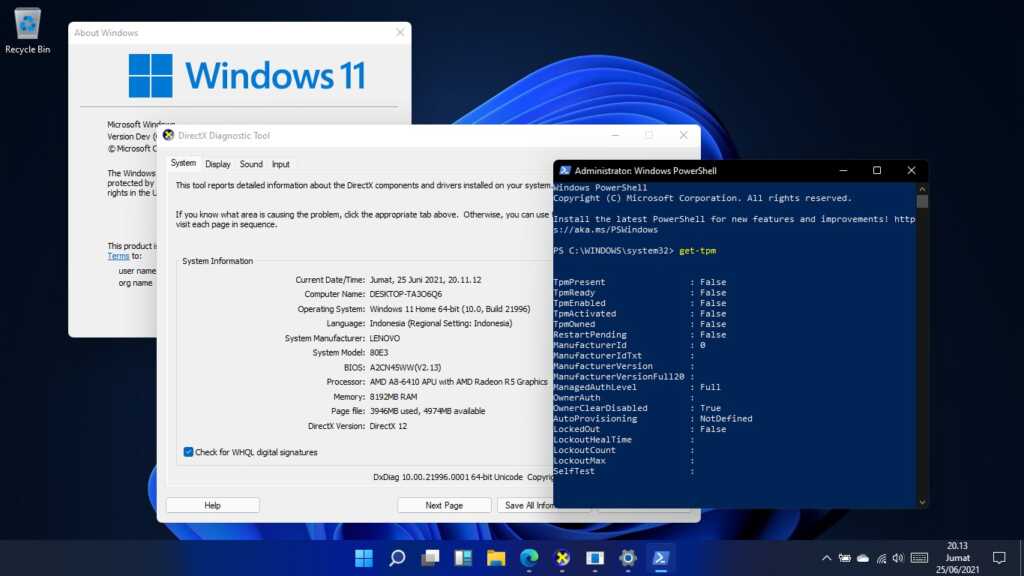Image resolution: width=1024 pixels, height=576 pixels.
Task: Launch Microsoft Edge from the taskbar
Action: click(529, 558)
